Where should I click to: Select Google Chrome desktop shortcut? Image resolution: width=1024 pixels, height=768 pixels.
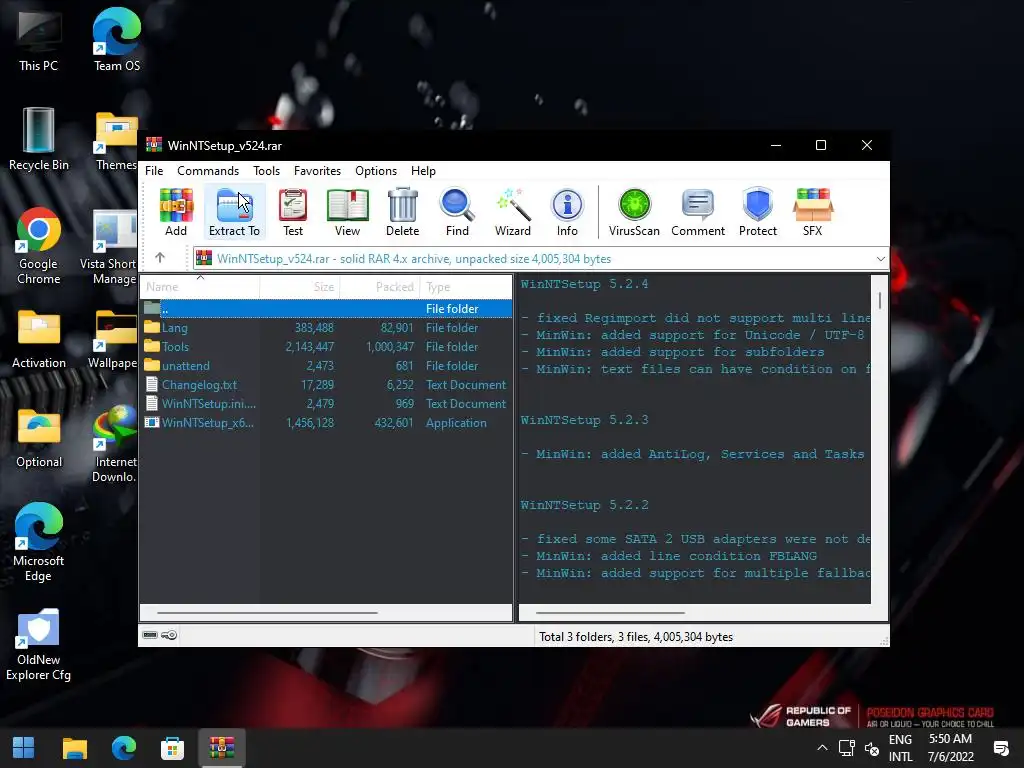(39, 246)
